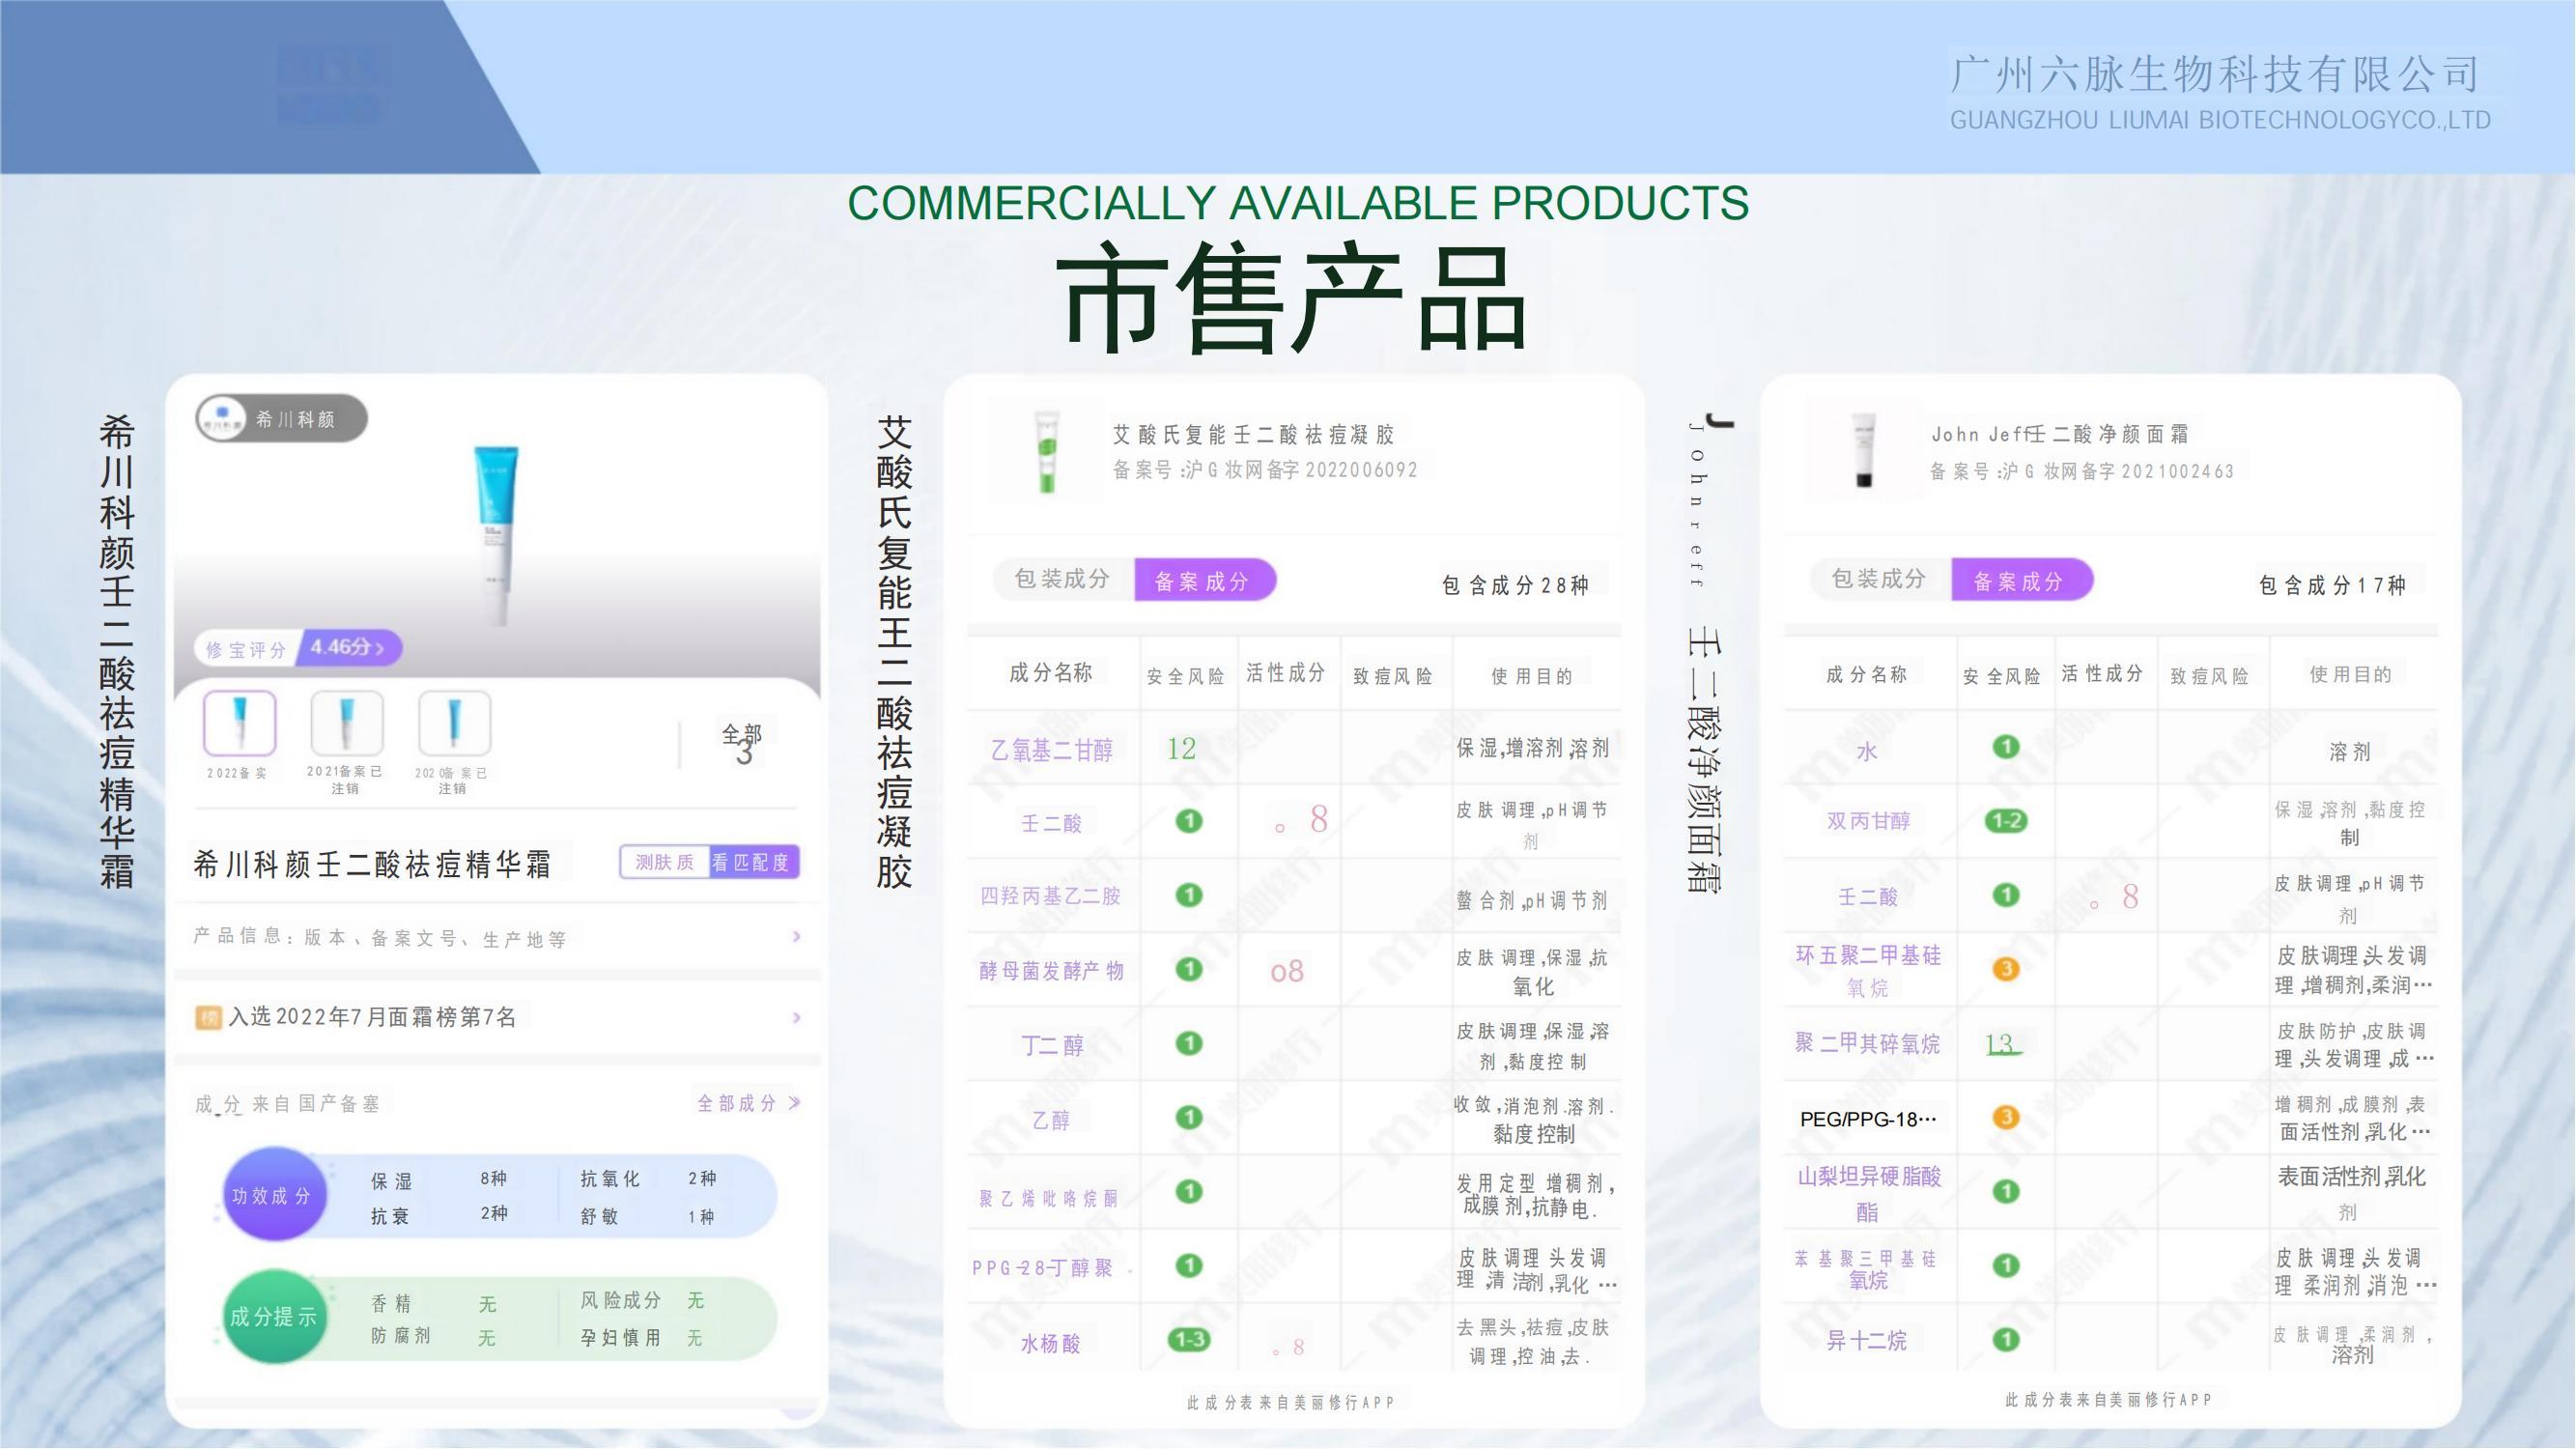The width and height of the screenshot is (2576, 1449).
Task: Select the 包装成分 tab in 艾酸氏 panel
Action: [x=1063, y=579]
